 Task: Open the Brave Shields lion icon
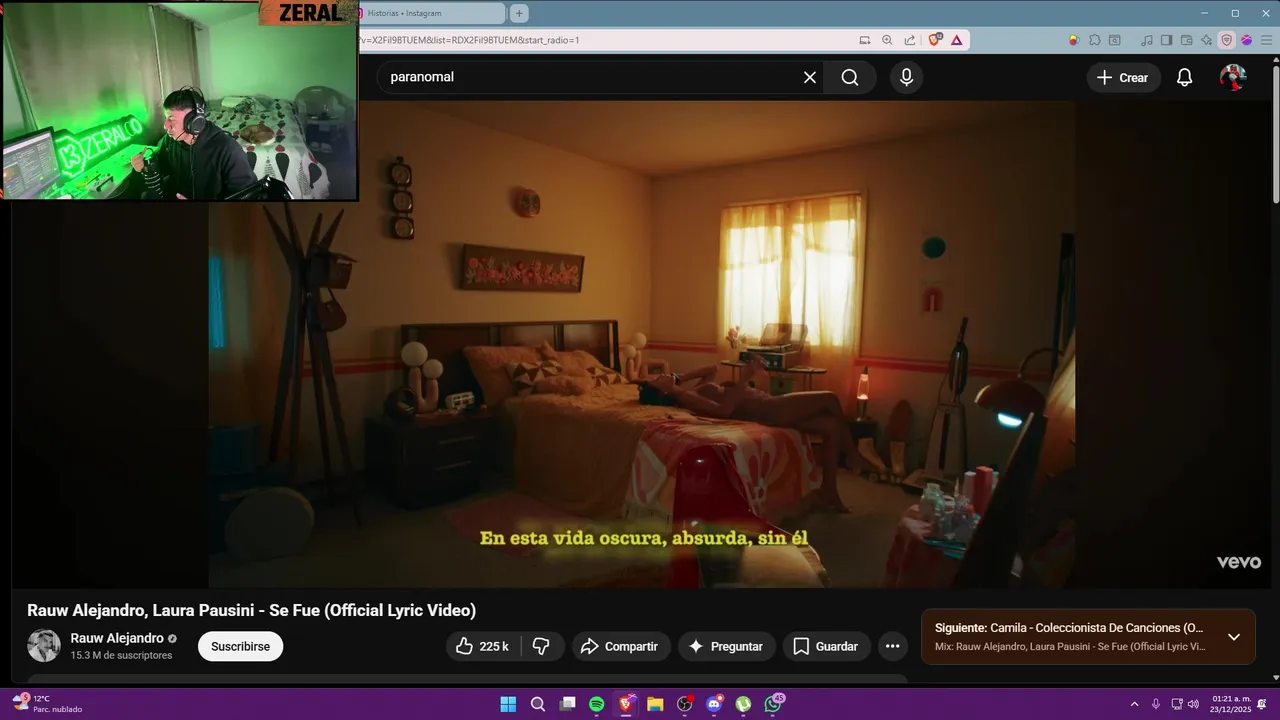click(x=935, y=40)
